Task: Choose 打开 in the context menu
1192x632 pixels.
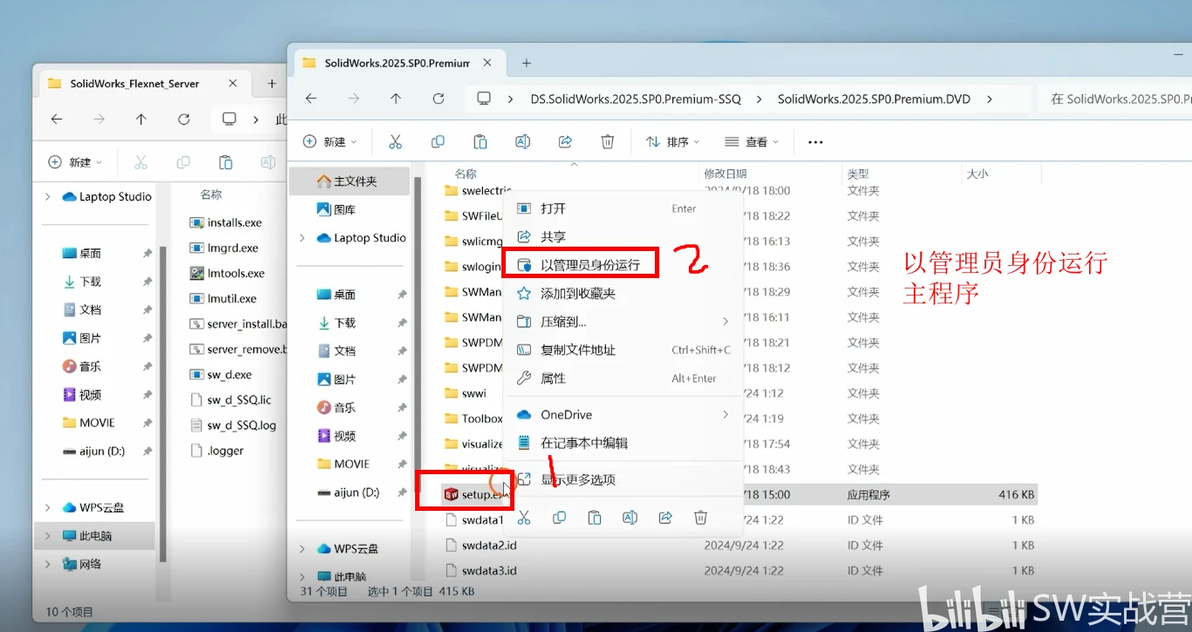Action: pyautogui.click(x=622, y=208)
